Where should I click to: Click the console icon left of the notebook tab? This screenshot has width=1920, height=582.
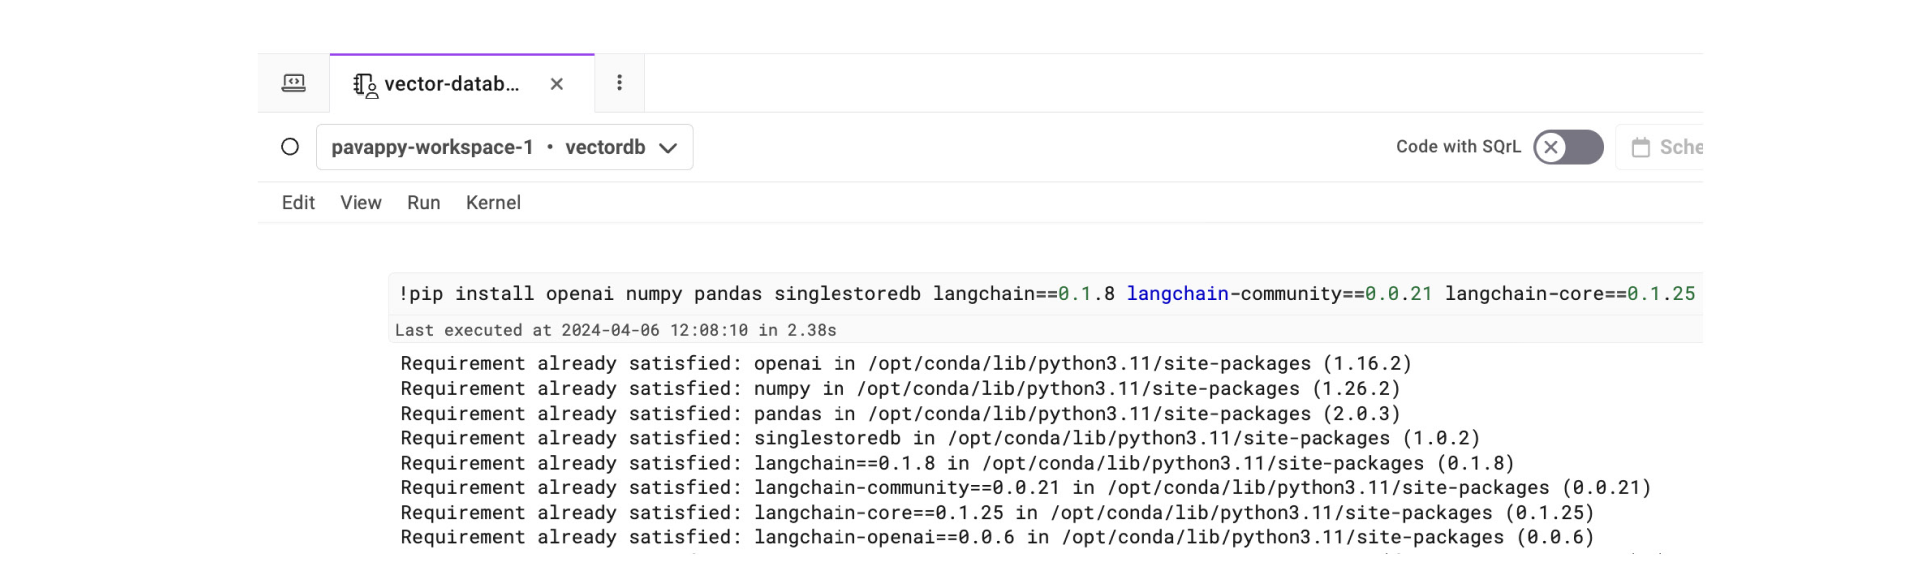[293, 83]
